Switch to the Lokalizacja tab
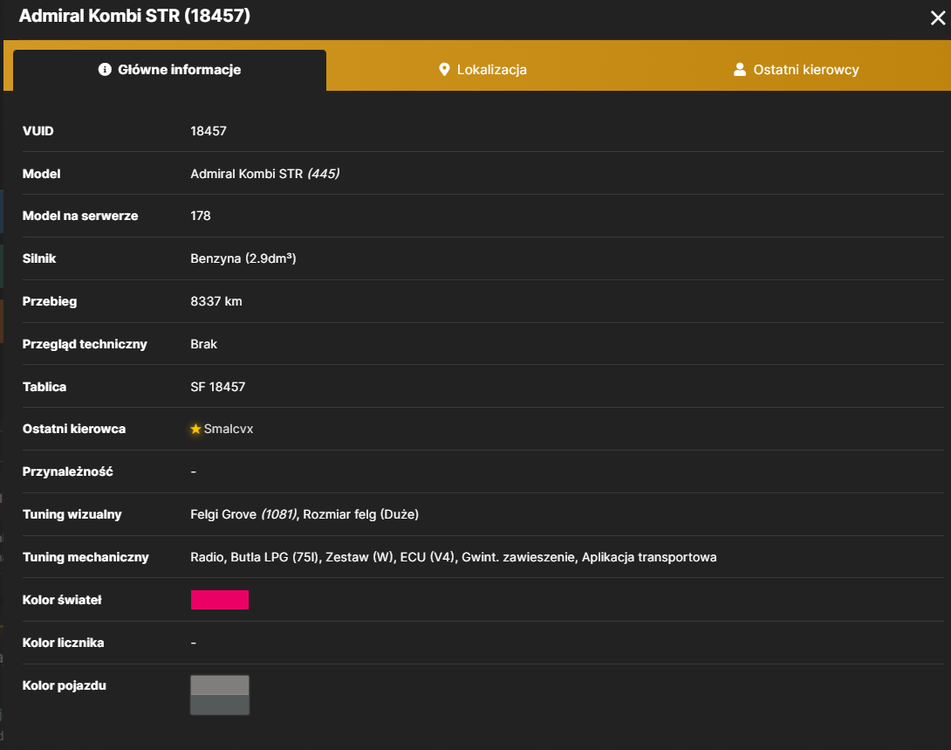951x750 pixels. 483,70
